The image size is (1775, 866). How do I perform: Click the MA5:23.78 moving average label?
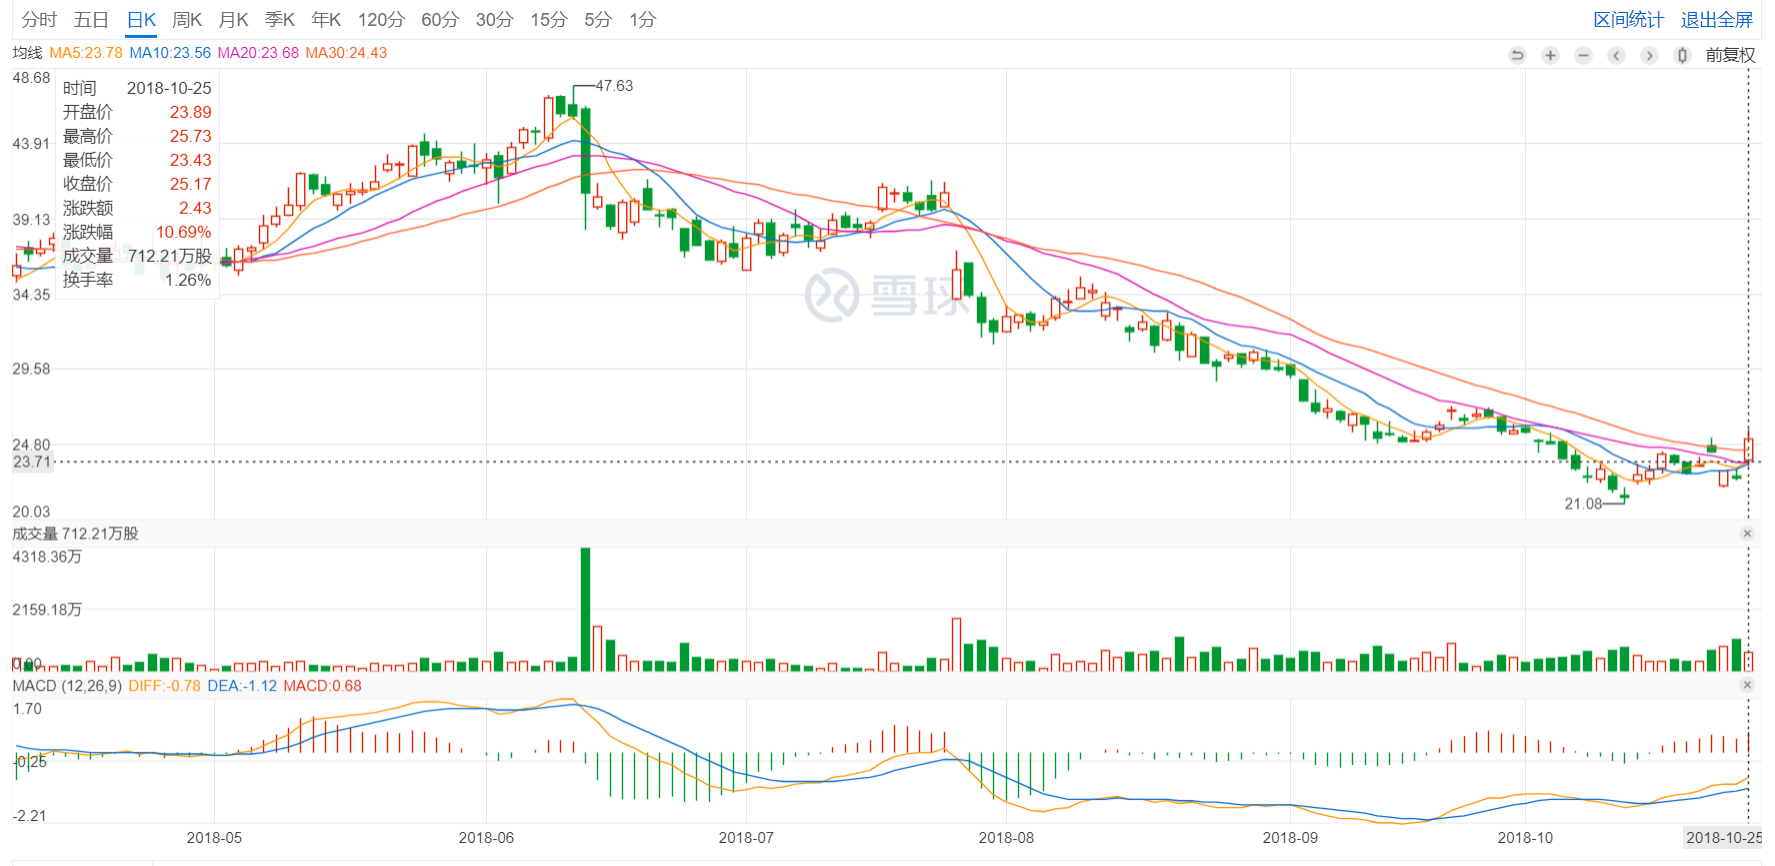[86, 53]
